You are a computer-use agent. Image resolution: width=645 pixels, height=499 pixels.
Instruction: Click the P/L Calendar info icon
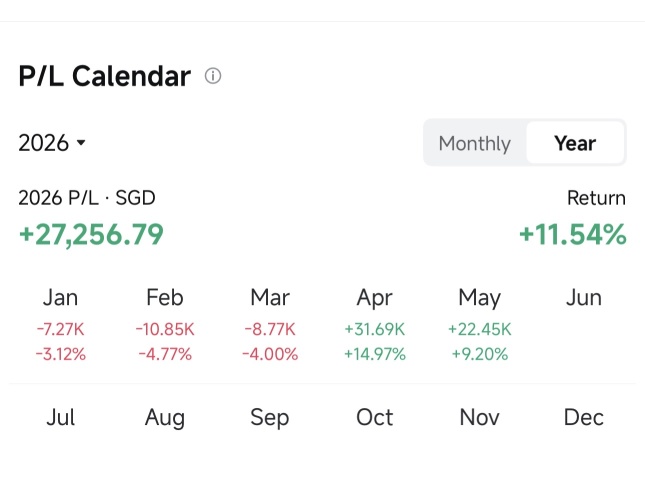213,76
